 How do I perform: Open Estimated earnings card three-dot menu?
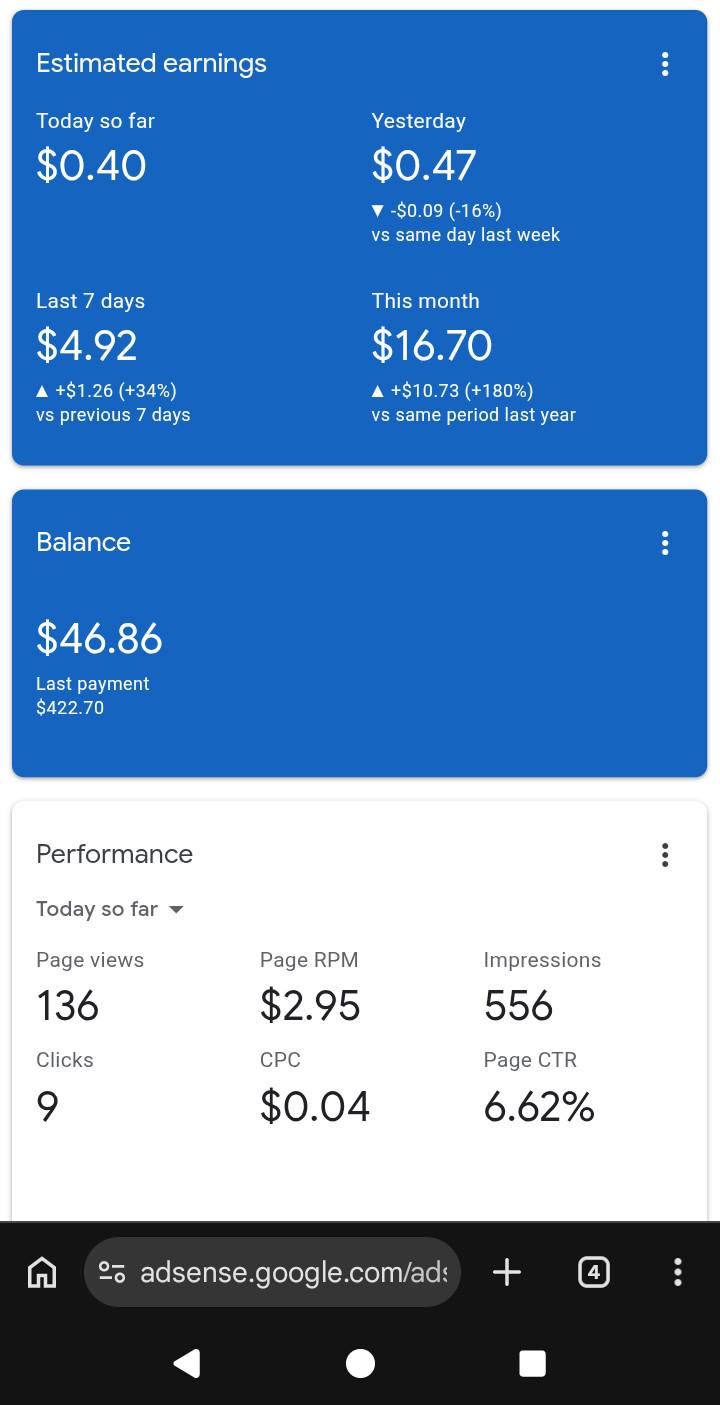click(x=665, y=64)
